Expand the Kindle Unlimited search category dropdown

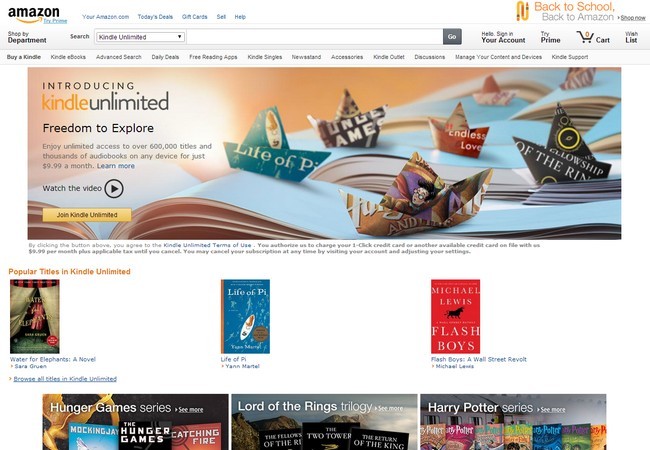140,37
